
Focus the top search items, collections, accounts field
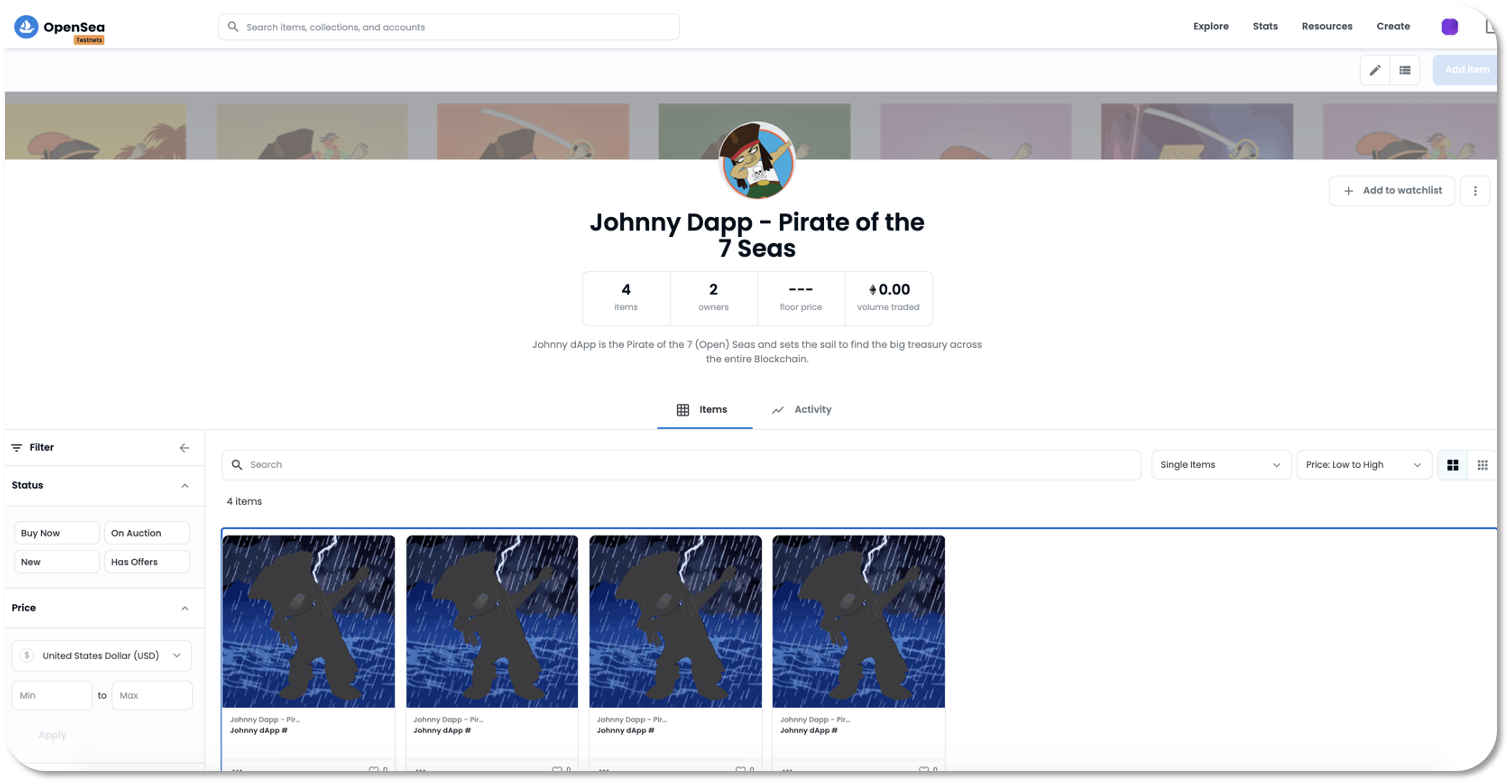[x=449, y=27]
